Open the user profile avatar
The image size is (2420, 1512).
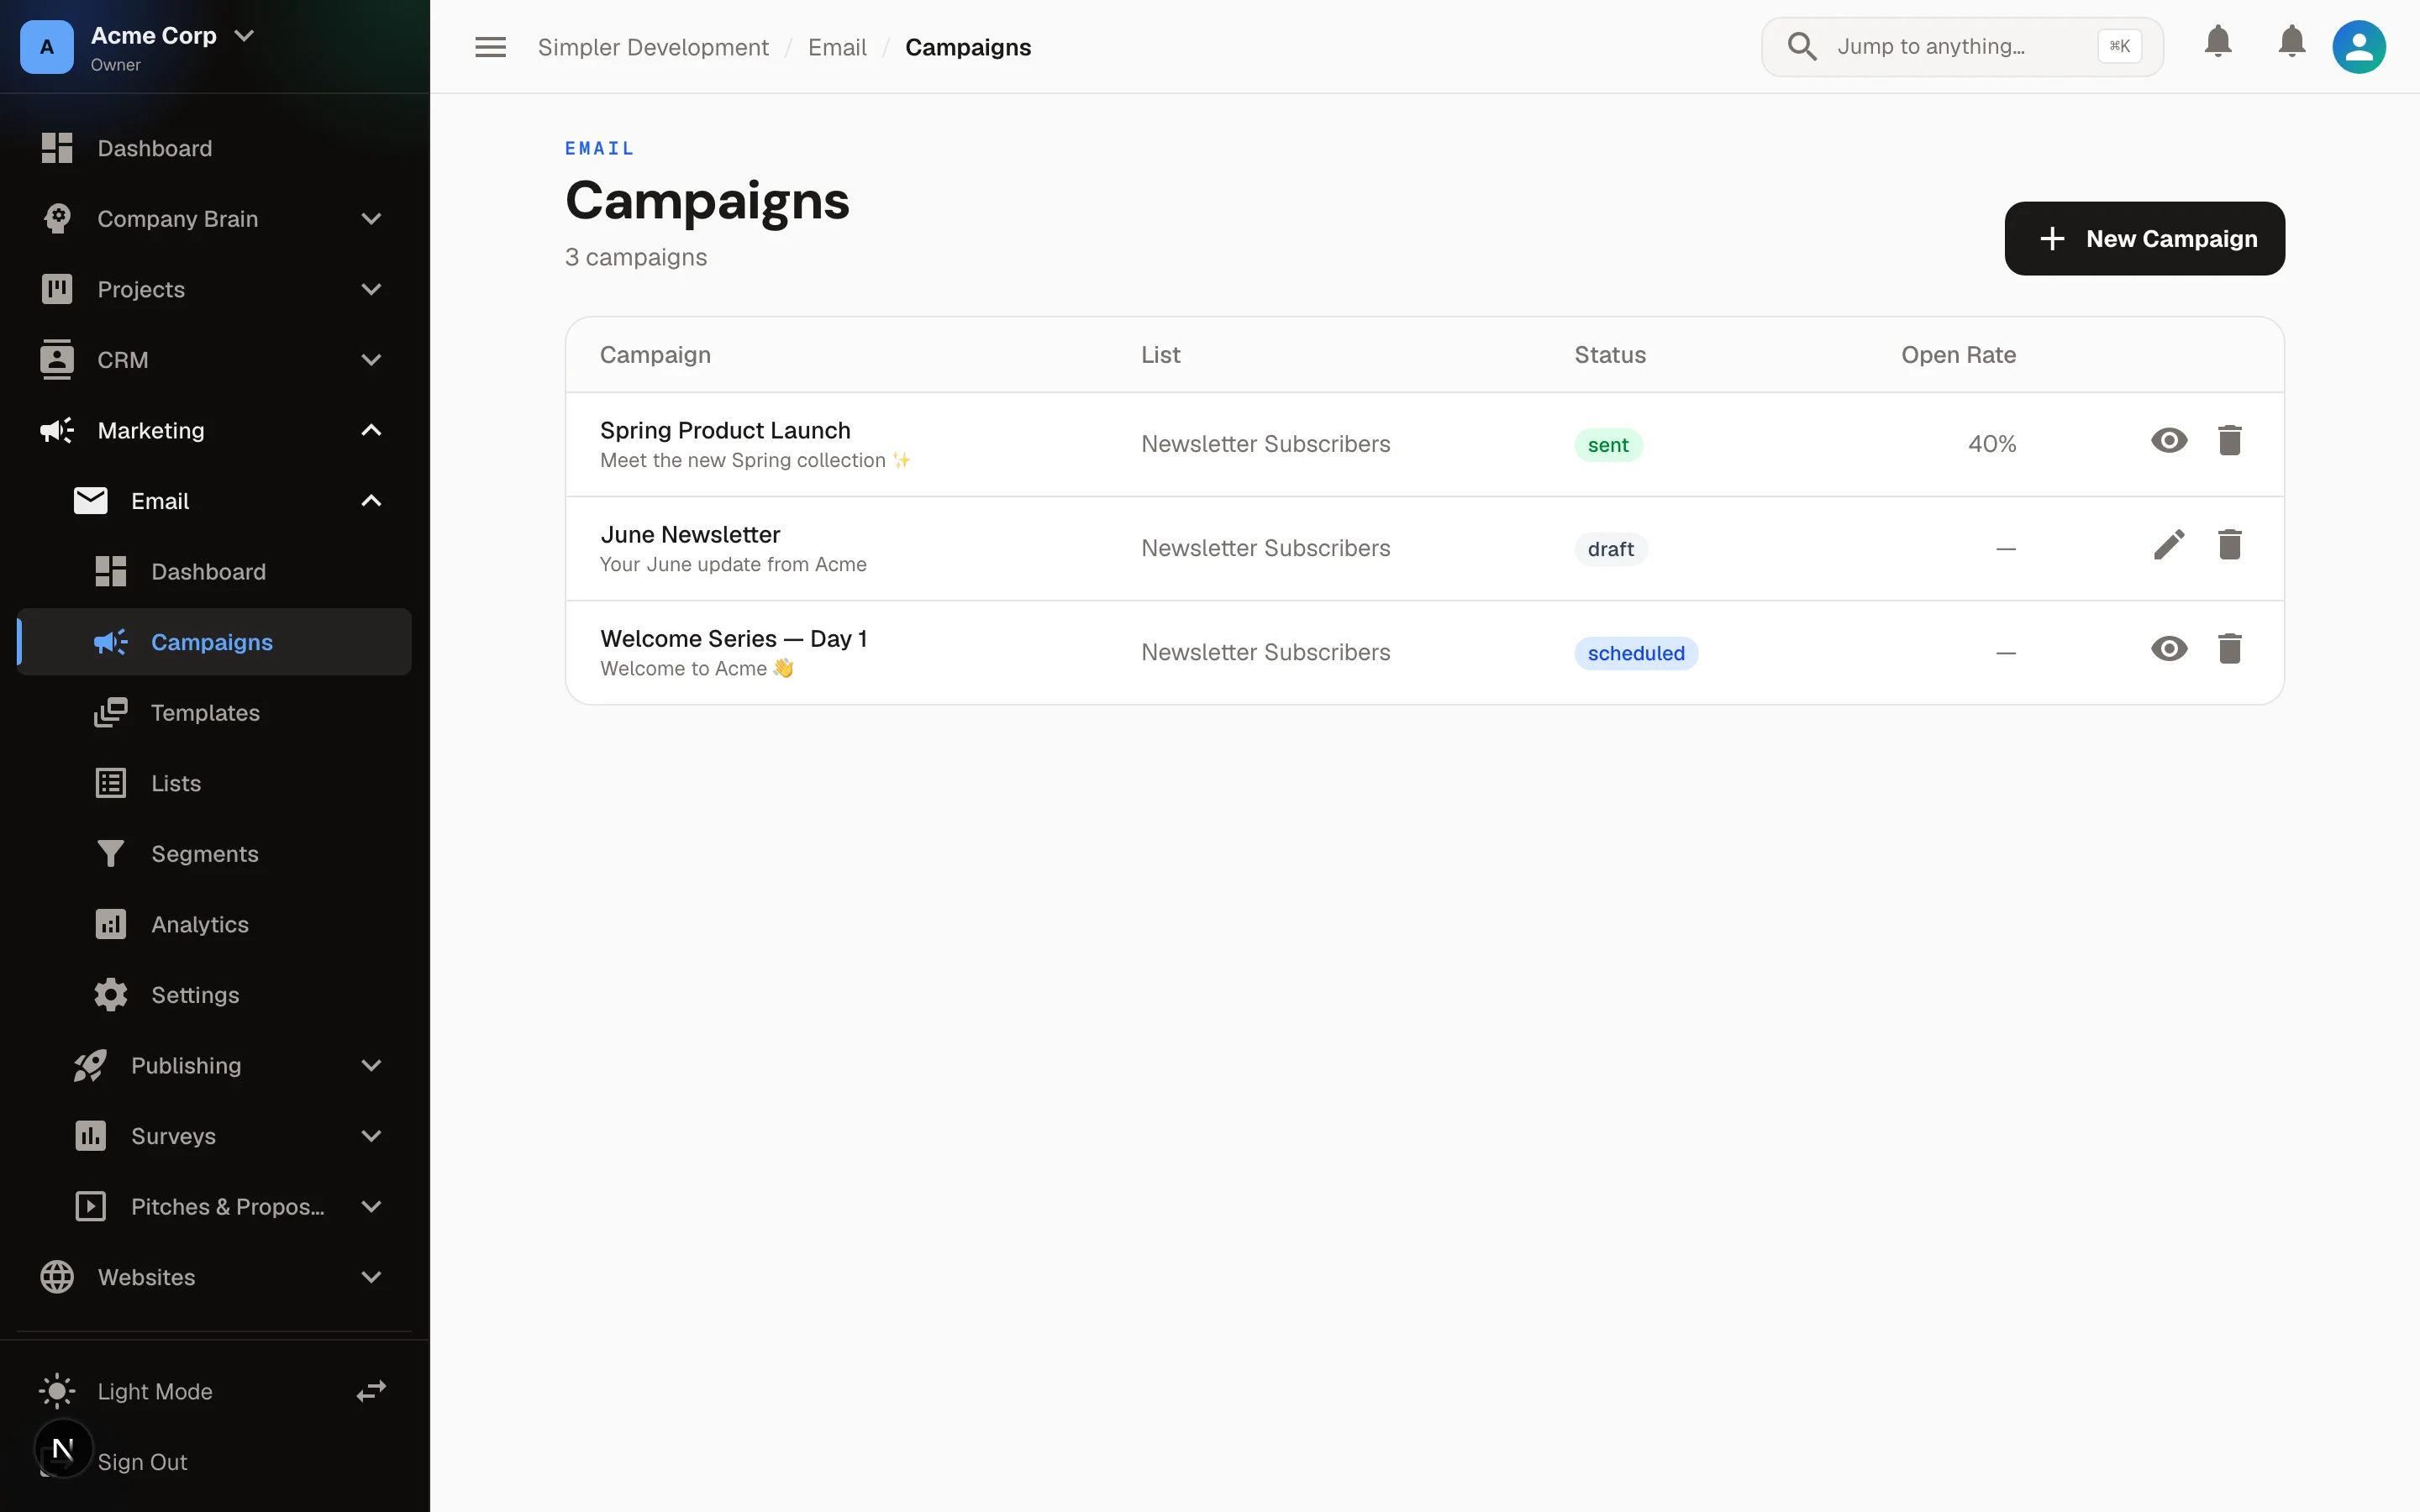[2359, 47]
